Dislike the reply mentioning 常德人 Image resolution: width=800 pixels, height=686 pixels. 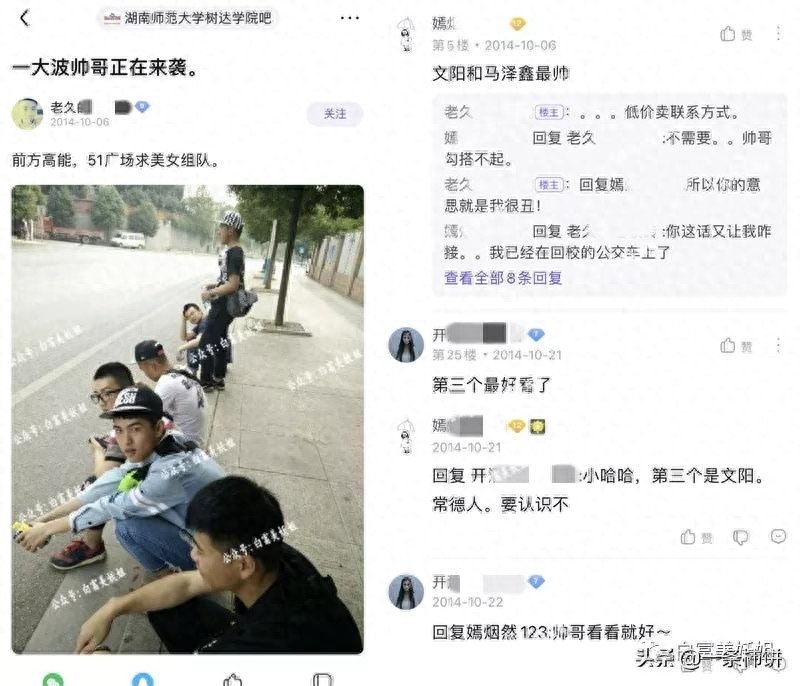point(740,537)
